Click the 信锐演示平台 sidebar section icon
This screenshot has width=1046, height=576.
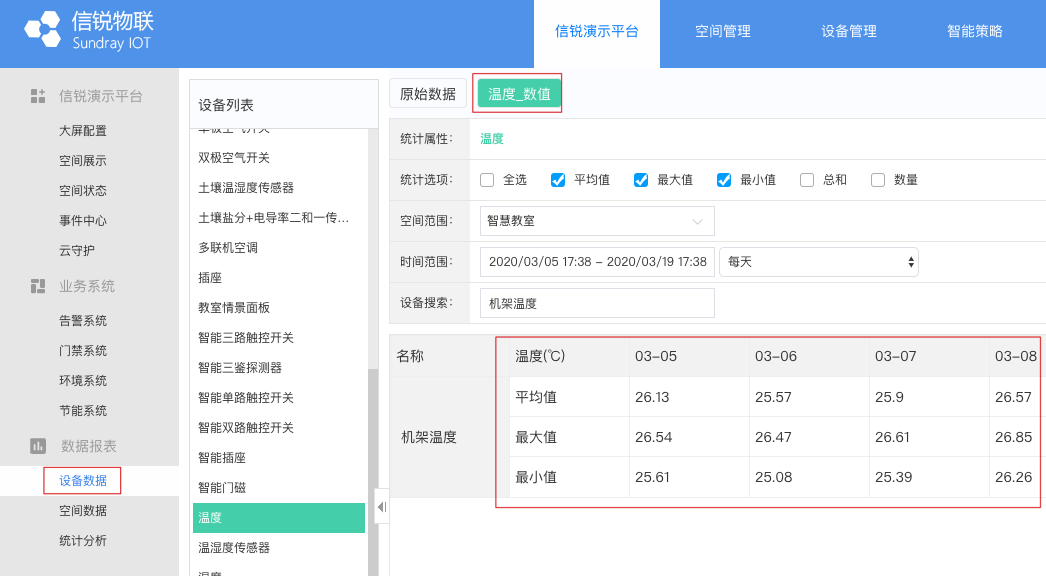[x=38, y=96]
